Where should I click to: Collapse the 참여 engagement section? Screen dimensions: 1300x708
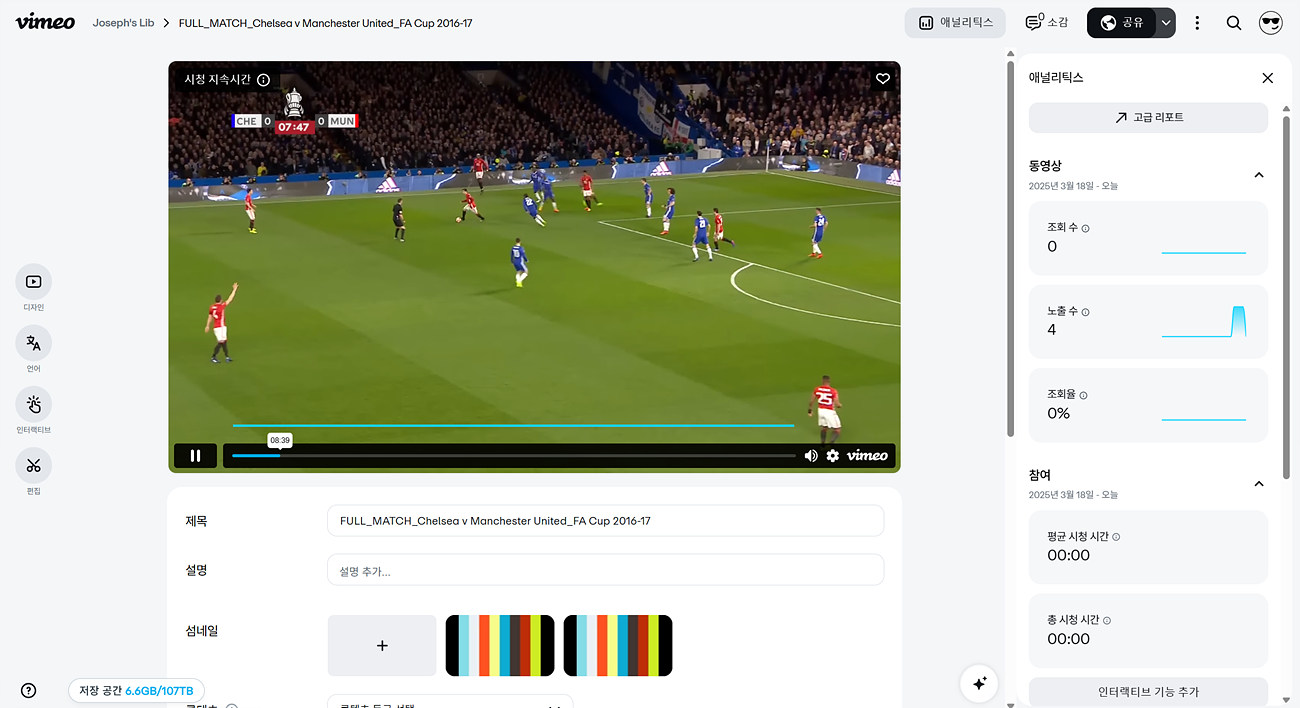1259,484
